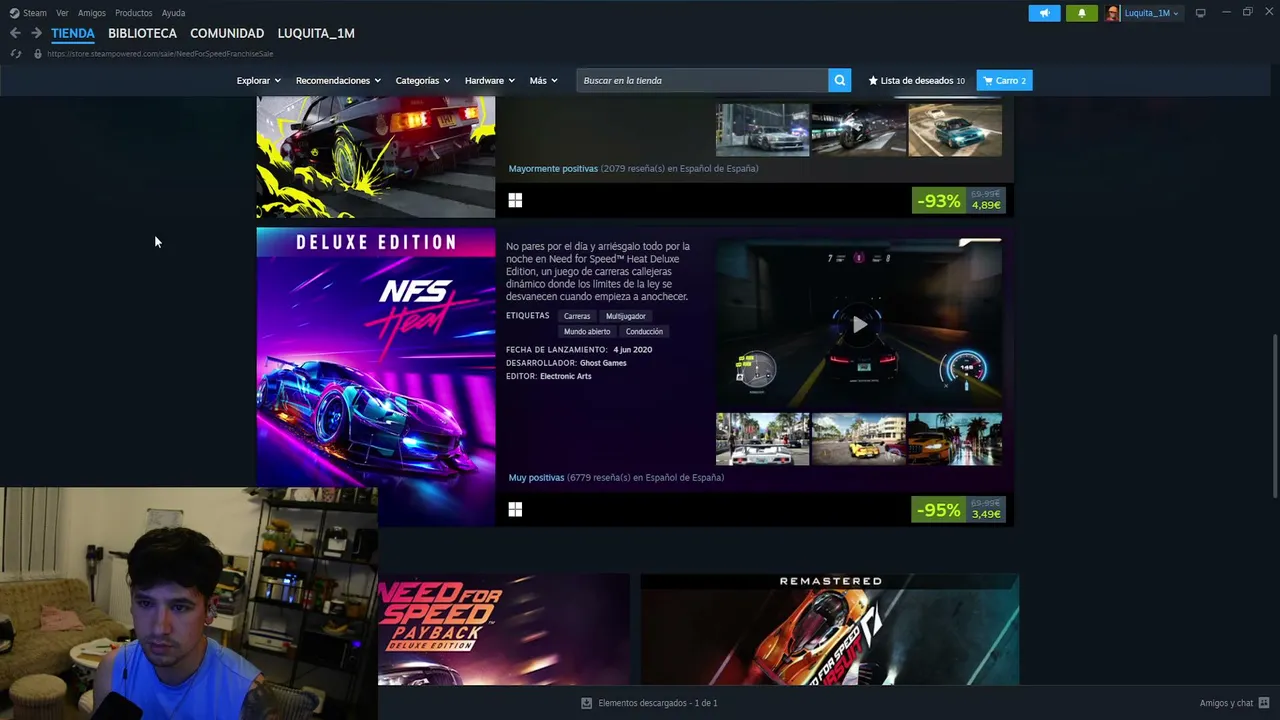The width and height of the screenshot is (1280, 720).
Task: Expand the Categorías dropdown
Action: (422, 80)
